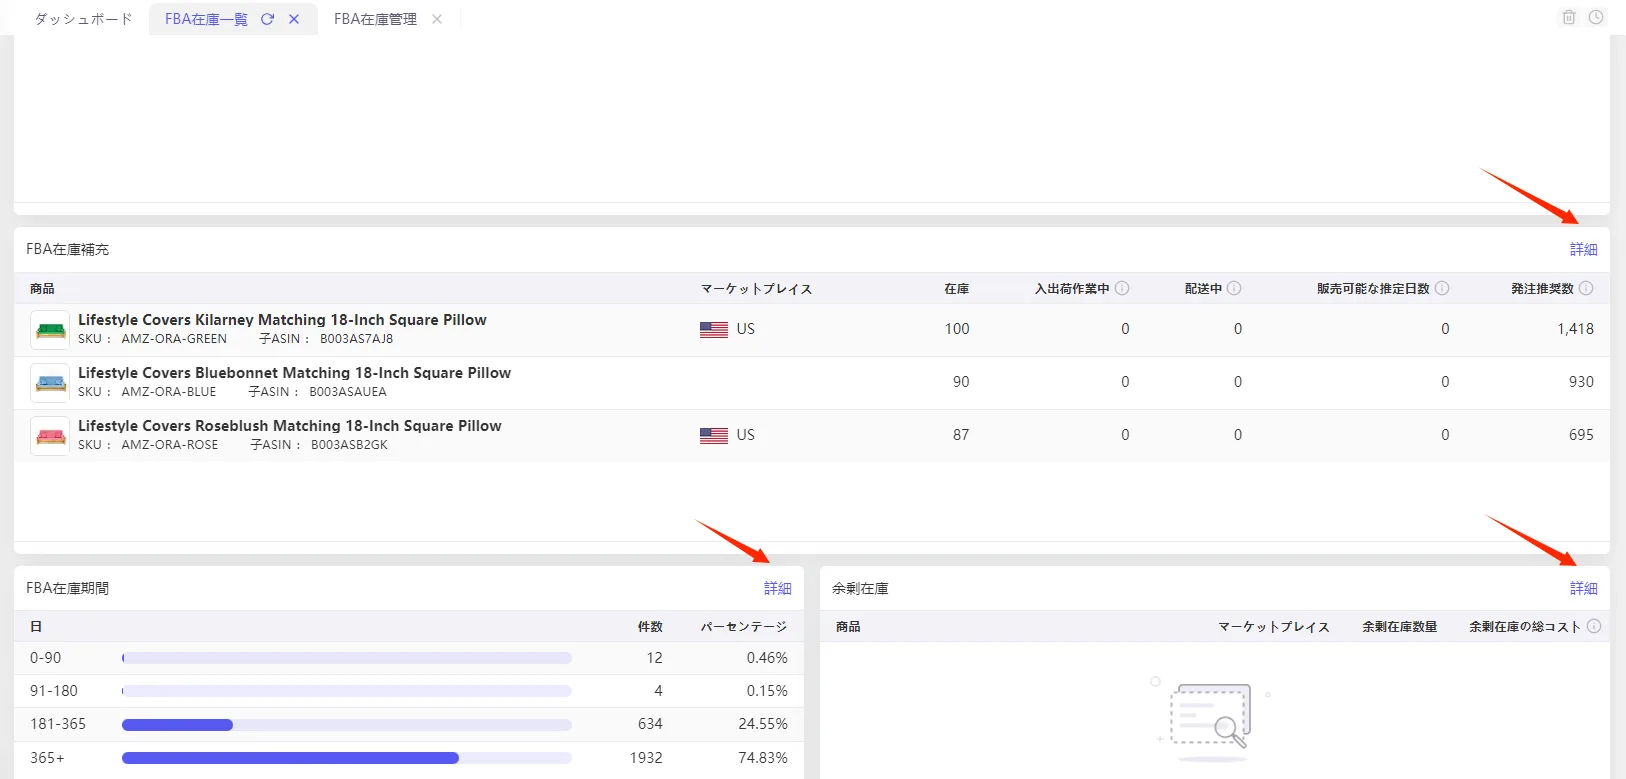
Task: Click ASIN B003ASAUEA
Action: point(347,392)
